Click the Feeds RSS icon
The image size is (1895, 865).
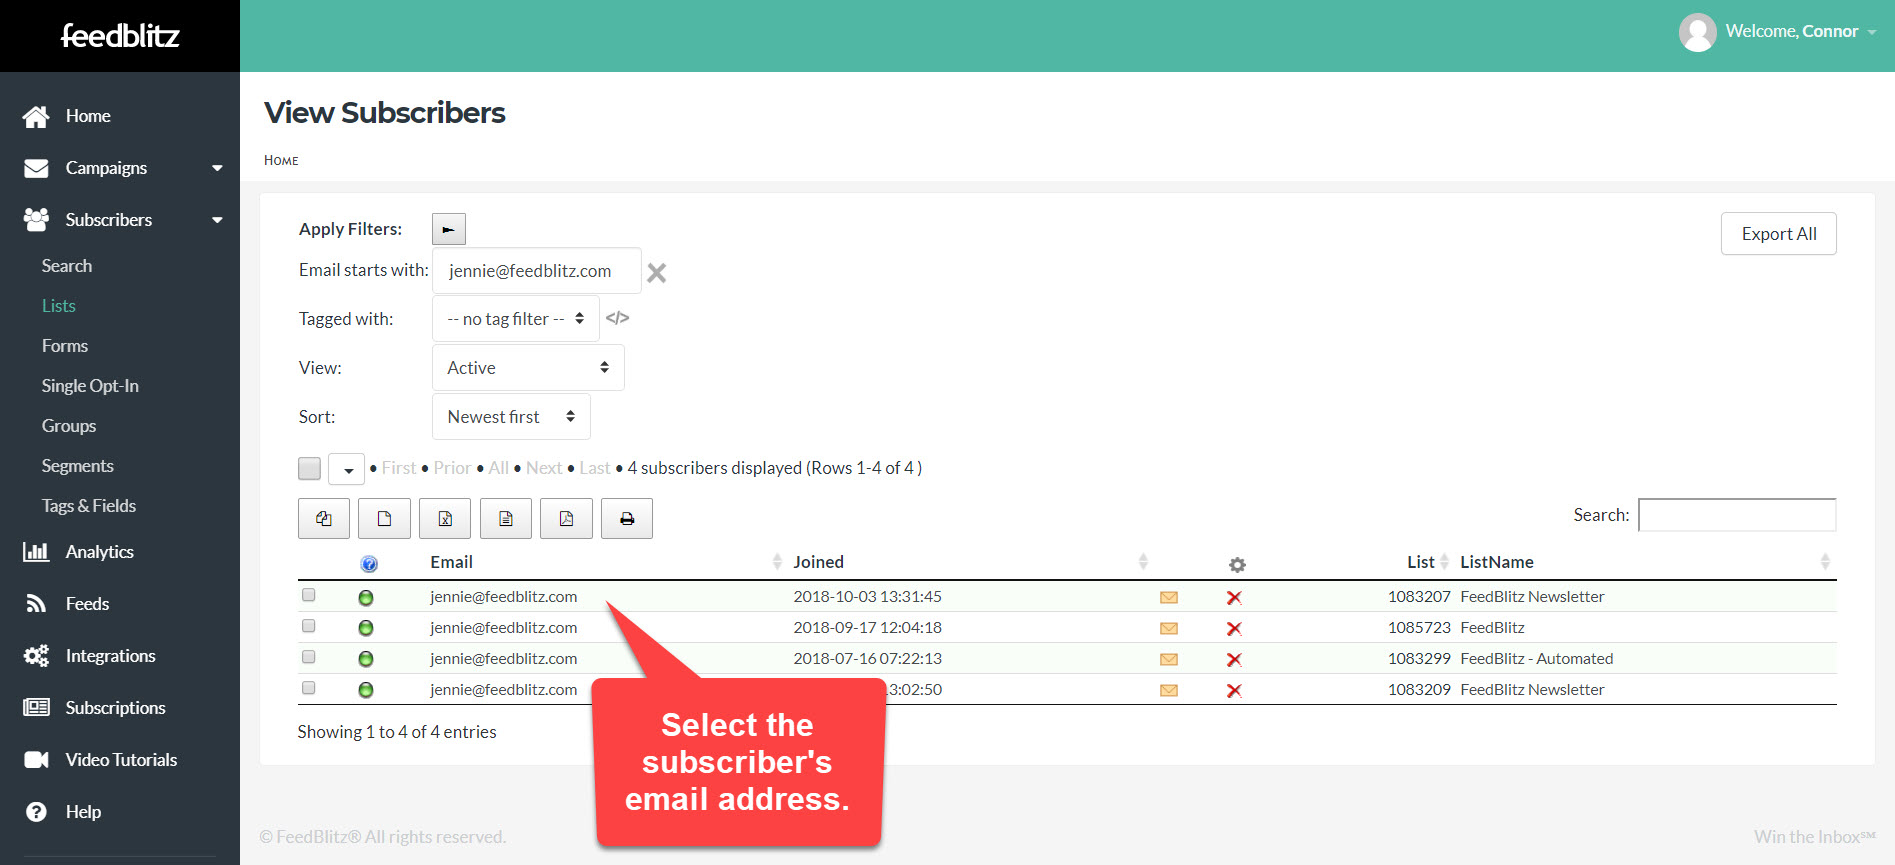click(x=36, y=604)
